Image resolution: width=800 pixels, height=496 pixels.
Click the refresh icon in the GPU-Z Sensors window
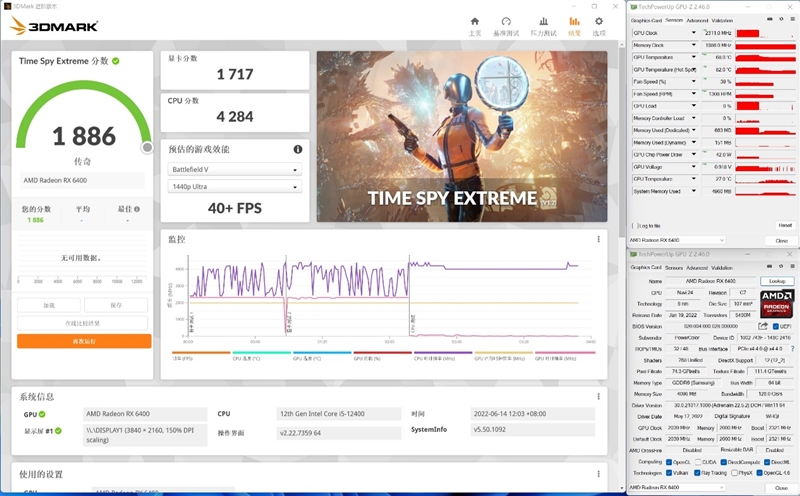pyautogui.click(x=781, y=19)
